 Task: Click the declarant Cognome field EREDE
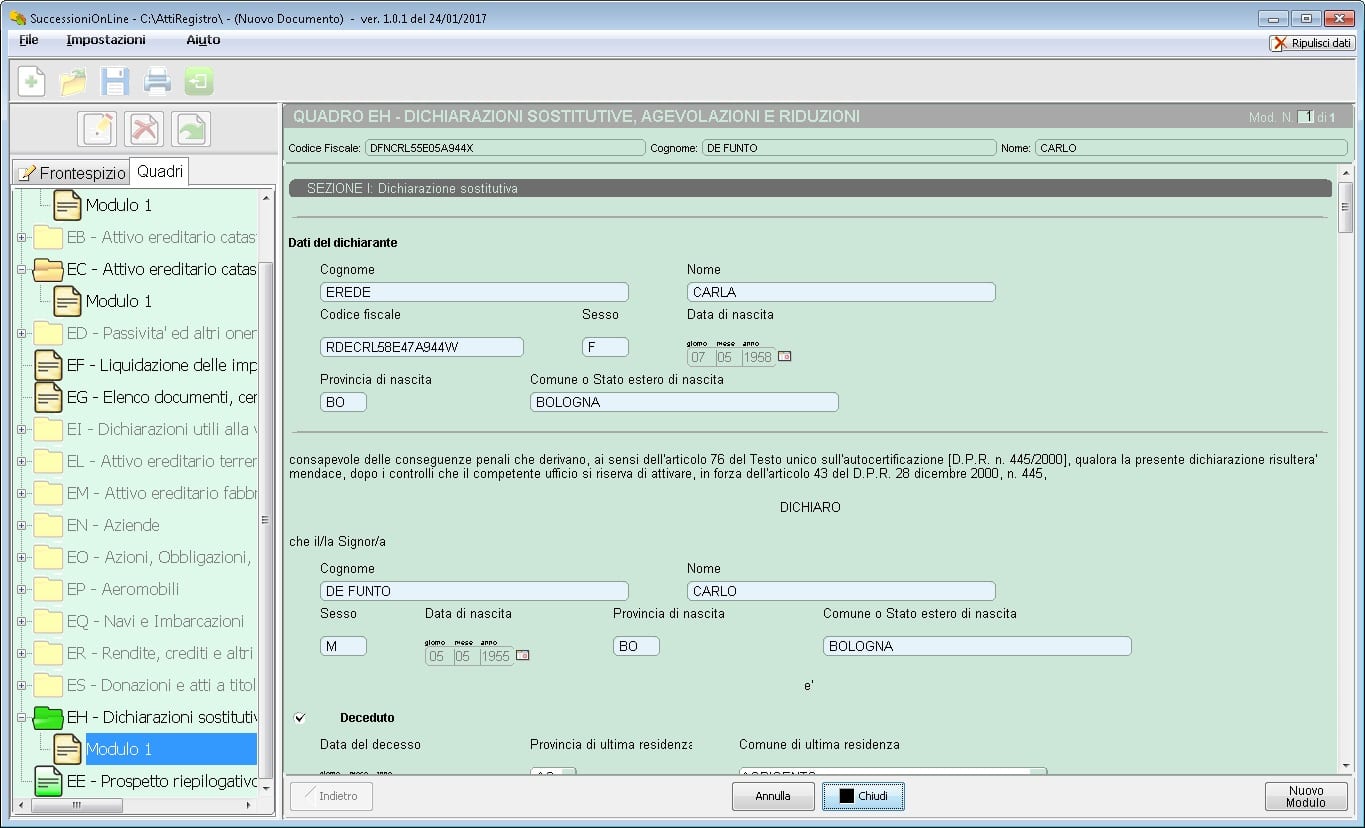point(474,292)
